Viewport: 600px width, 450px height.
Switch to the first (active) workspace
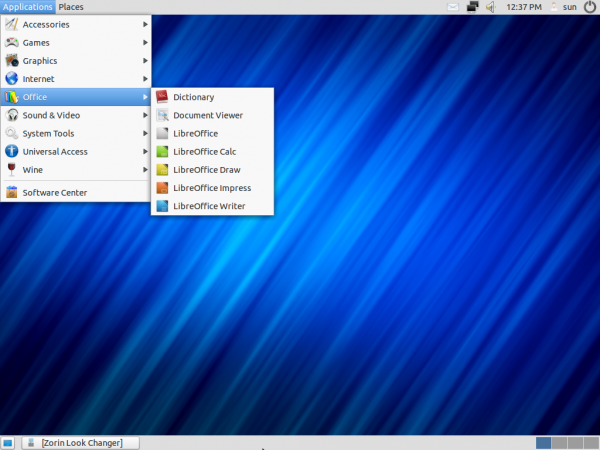543,443
